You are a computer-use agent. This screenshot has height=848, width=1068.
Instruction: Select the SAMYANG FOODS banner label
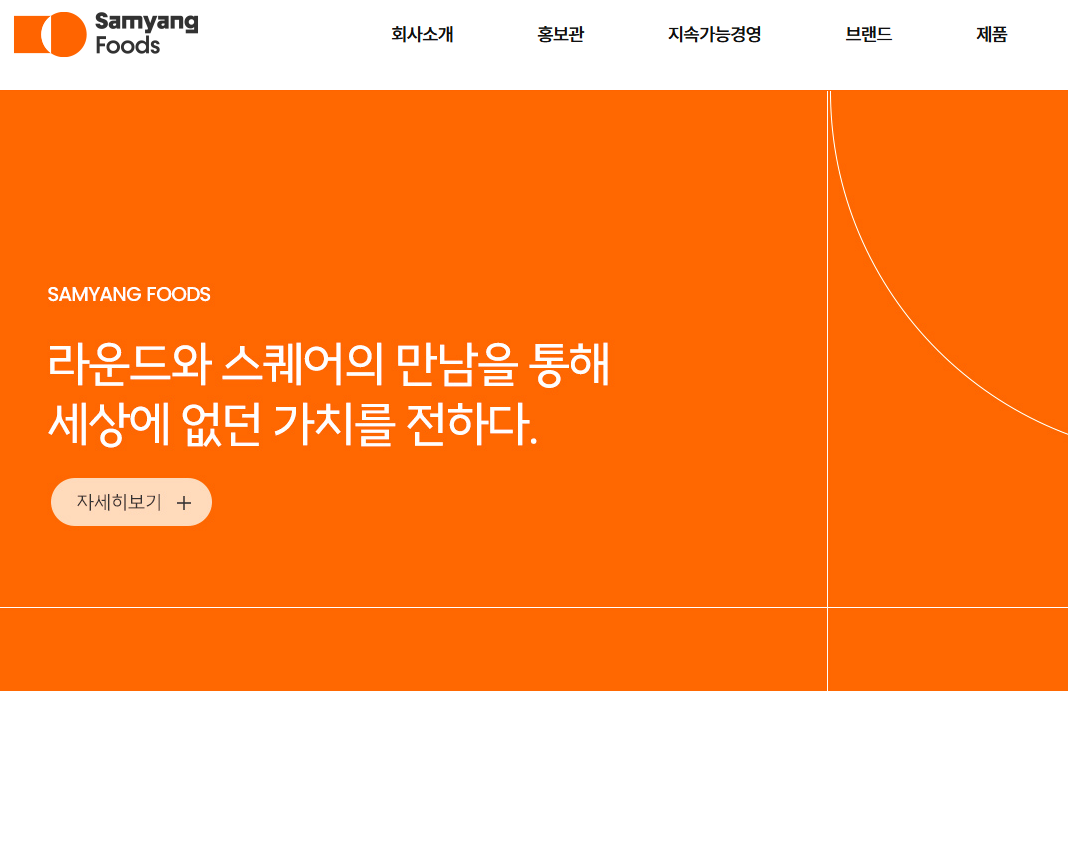(129, 294)
